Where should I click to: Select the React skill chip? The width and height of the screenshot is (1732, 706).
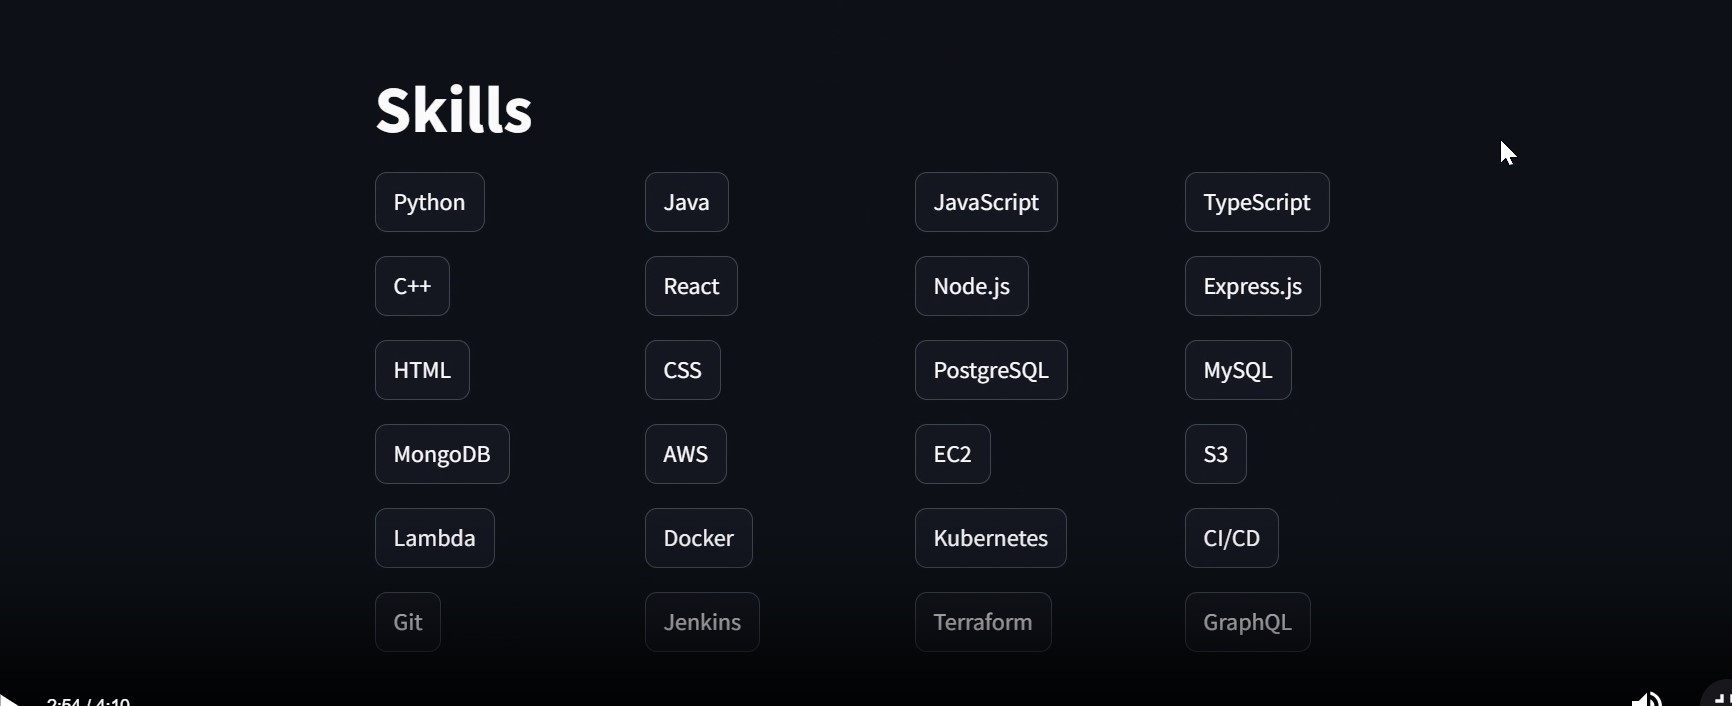pos(691,286)
